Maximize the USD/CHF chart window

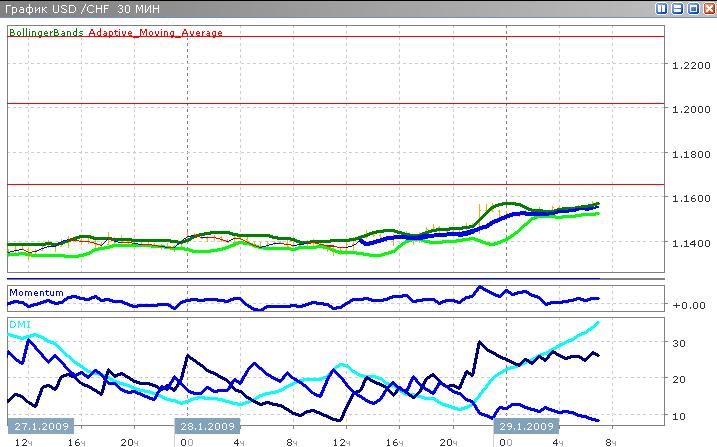tap(691, 8)
